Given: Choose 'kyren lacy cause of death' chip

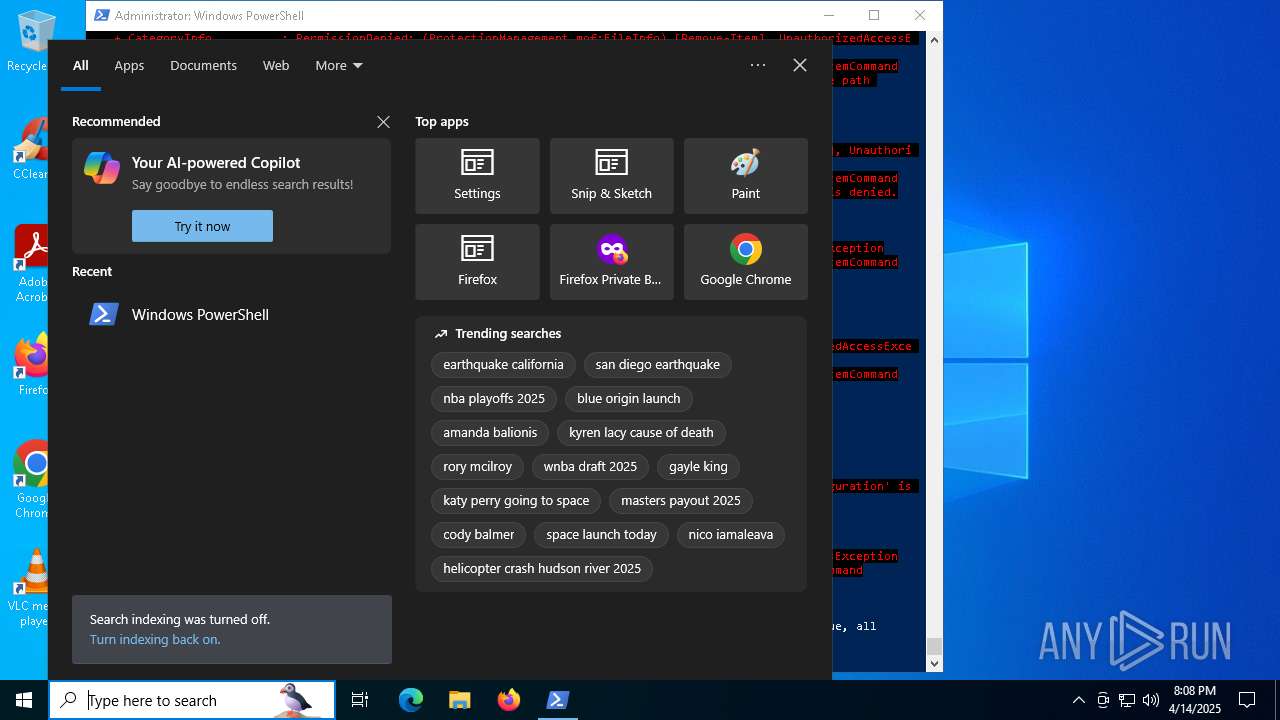Looking at the screenshot, I should (641, 433).
